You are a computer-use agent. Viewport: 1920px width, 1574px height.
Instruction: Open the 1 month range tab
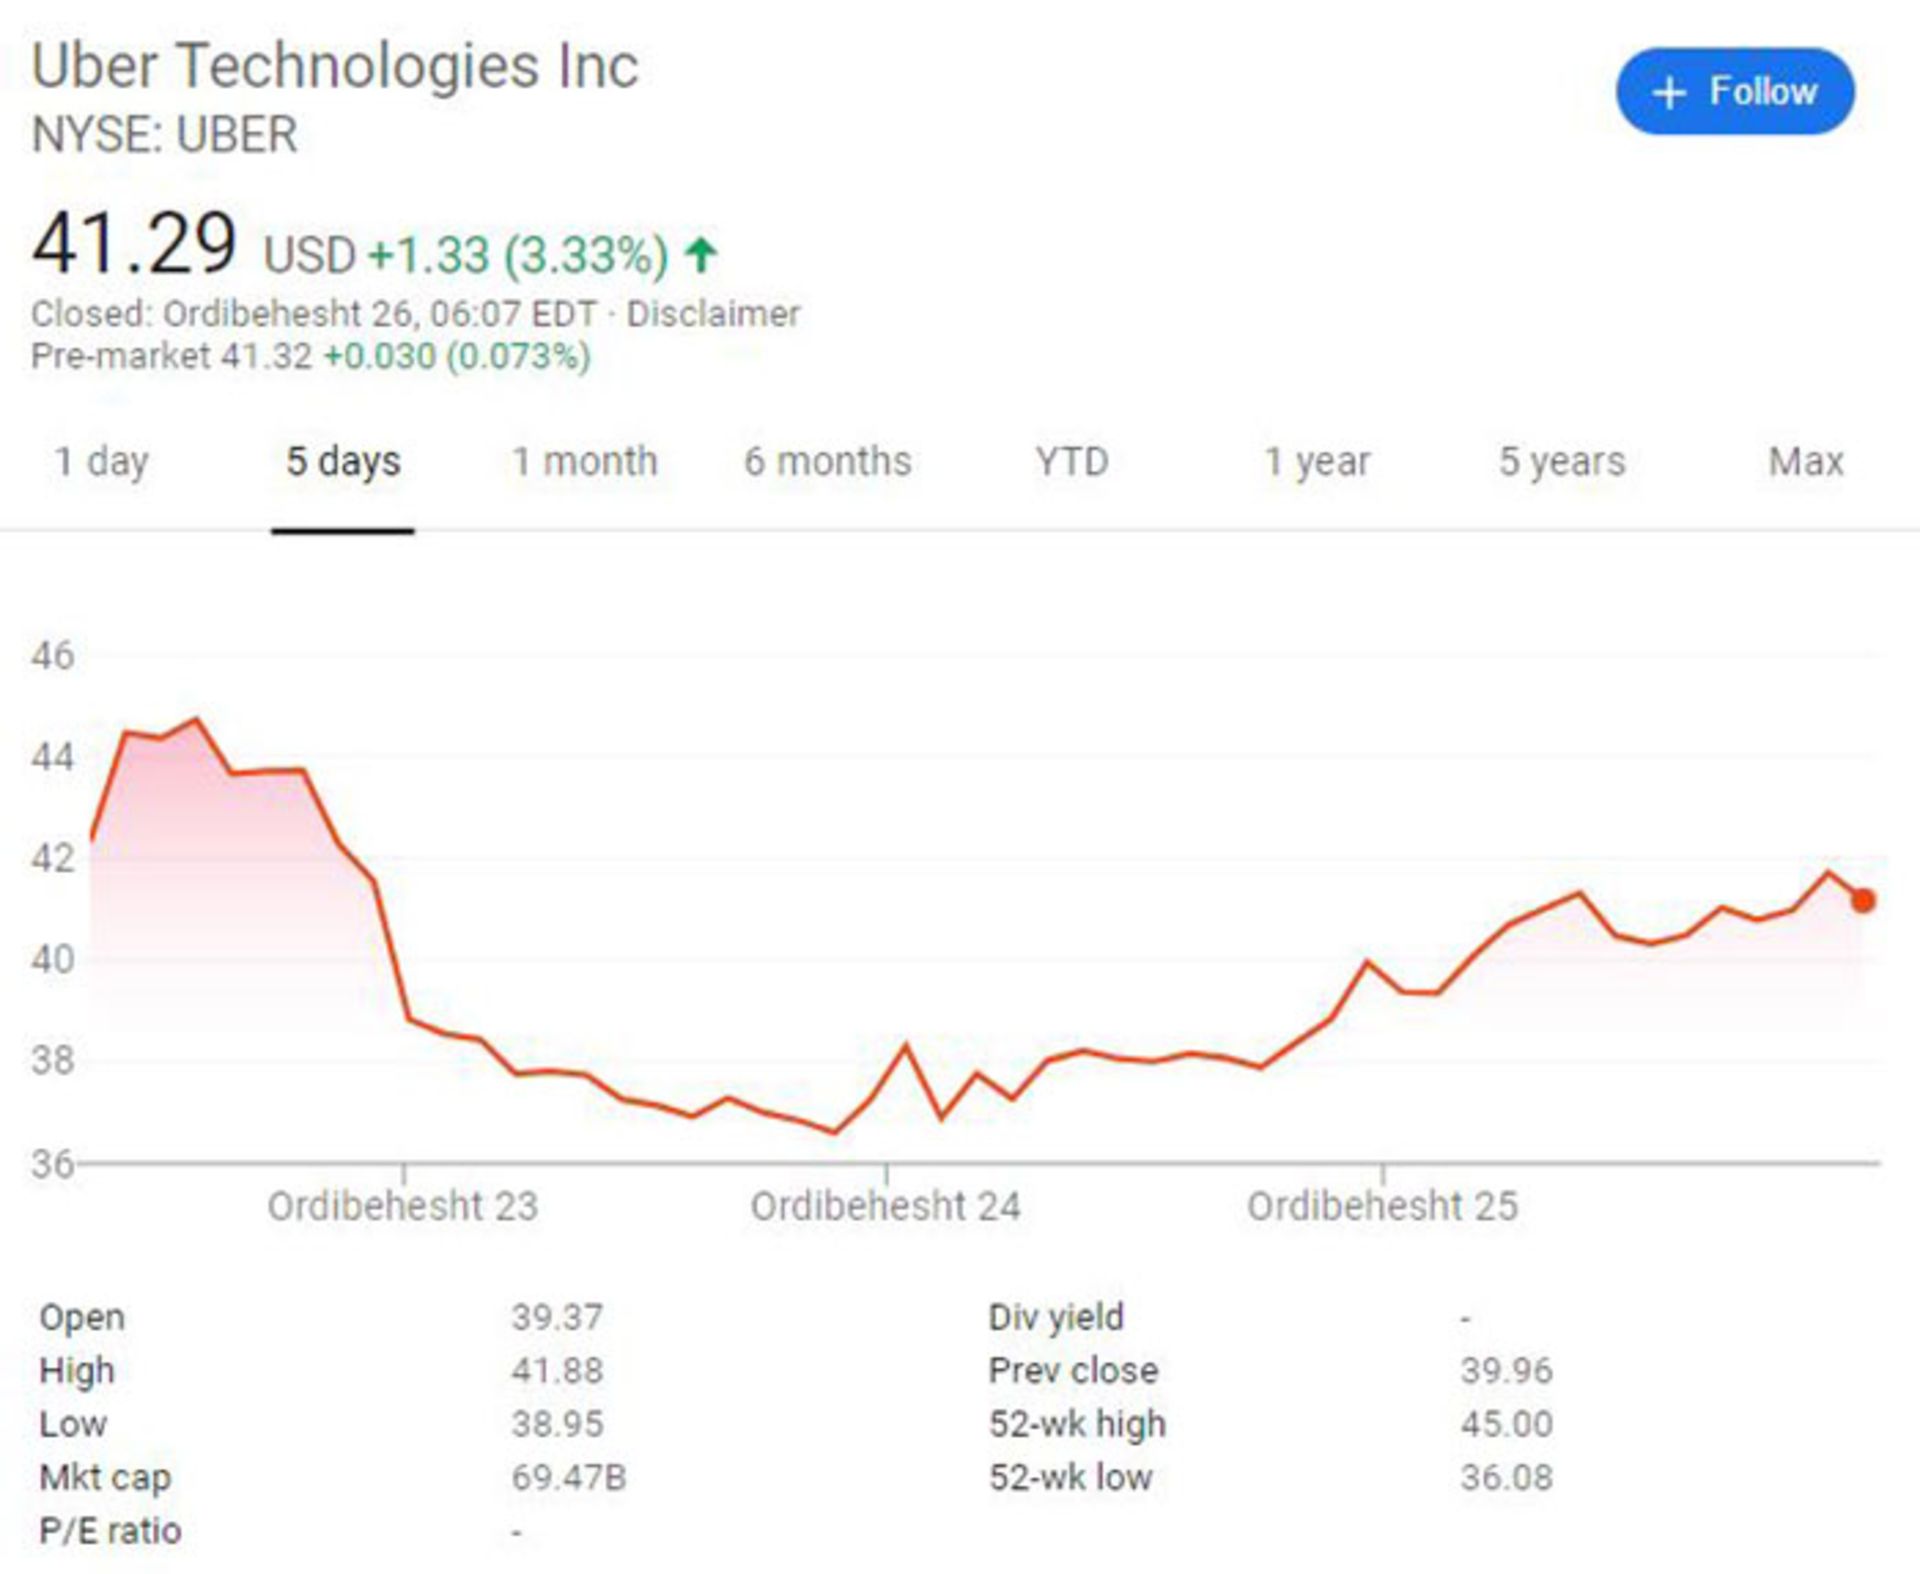coord(585,462)
